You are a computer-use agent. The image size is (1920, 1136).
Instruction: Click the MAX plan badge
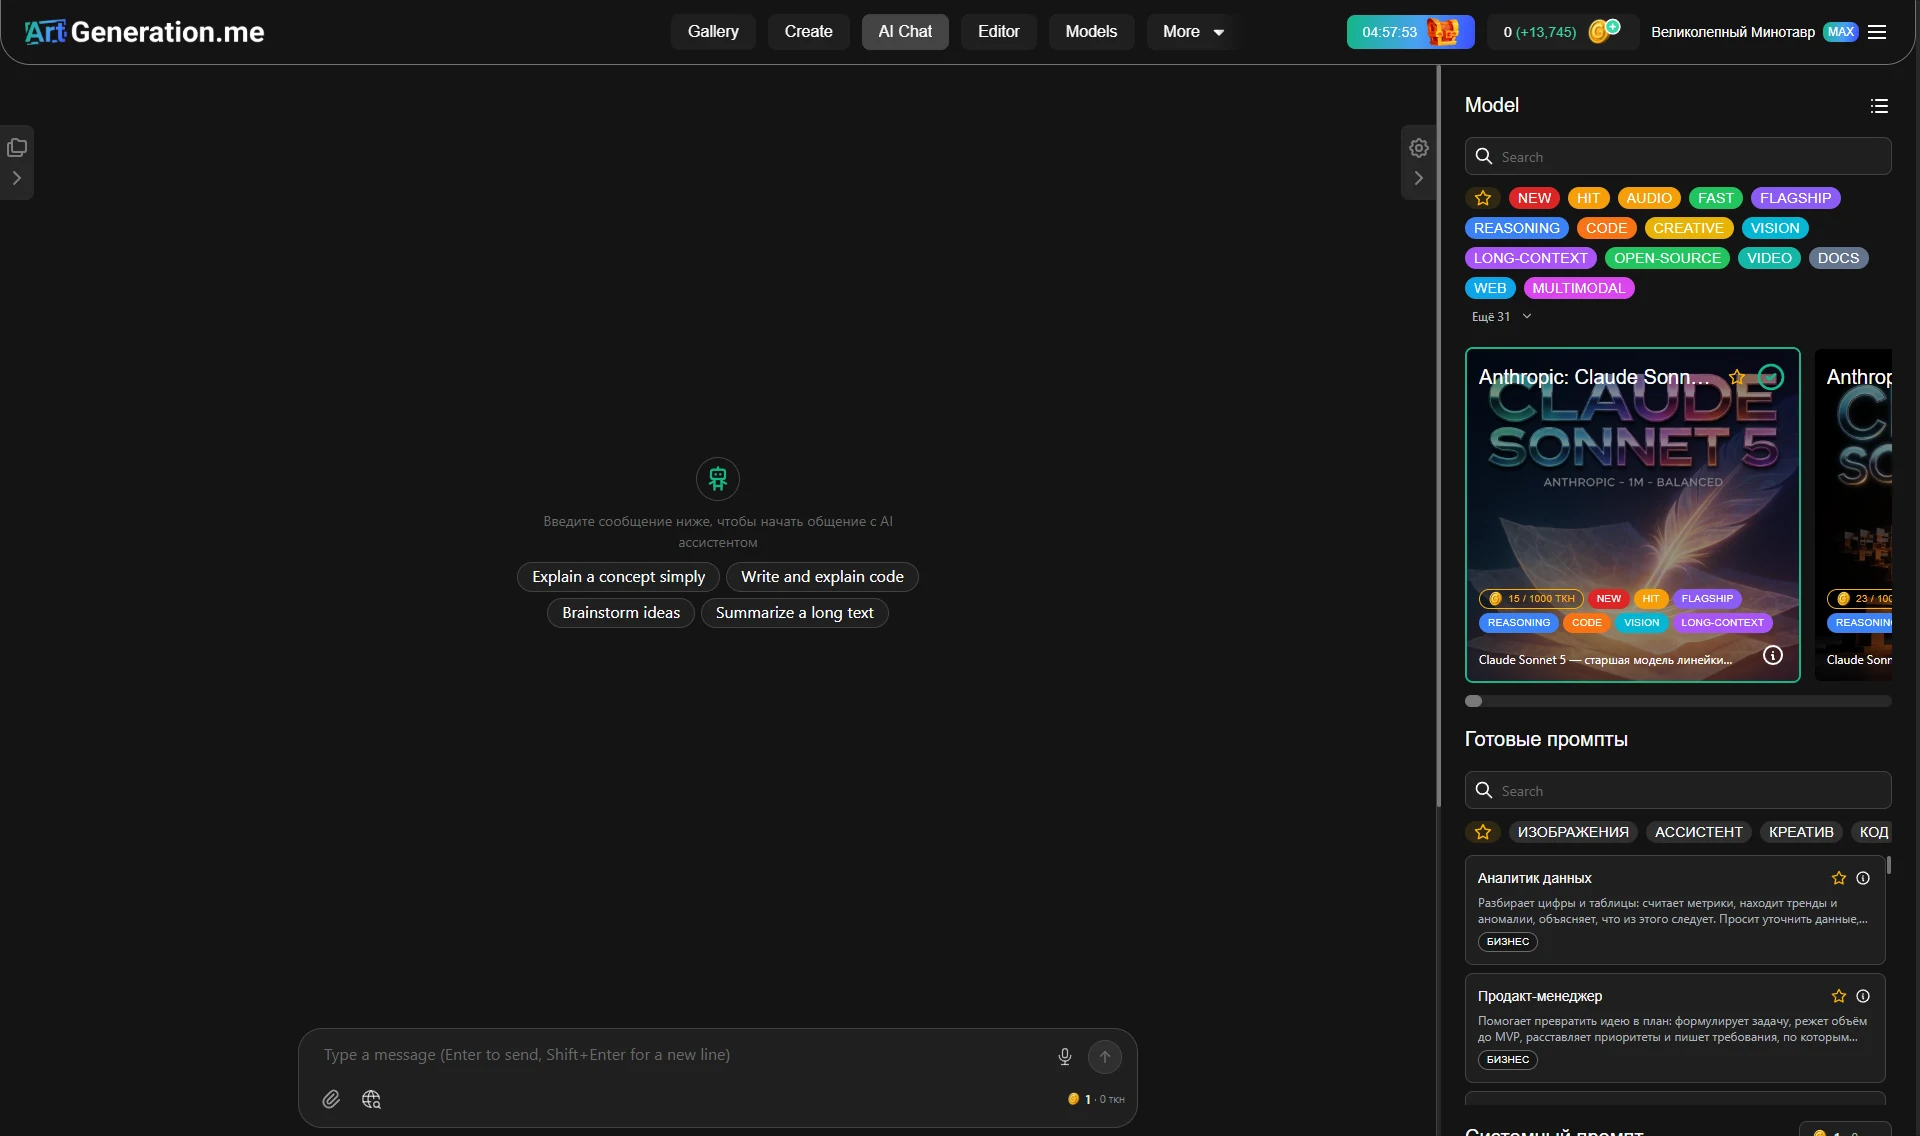(x=1840, y=32)
